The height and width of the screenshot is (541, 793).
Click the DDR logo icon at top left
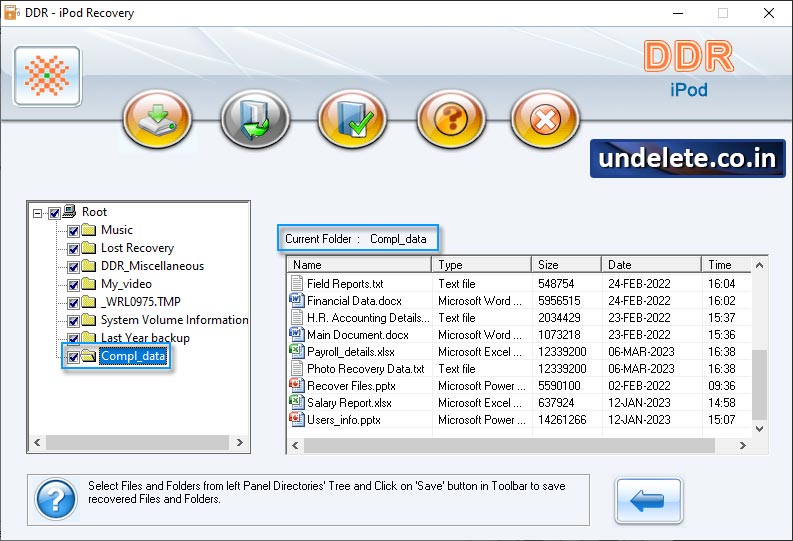(x=47, y=77)
